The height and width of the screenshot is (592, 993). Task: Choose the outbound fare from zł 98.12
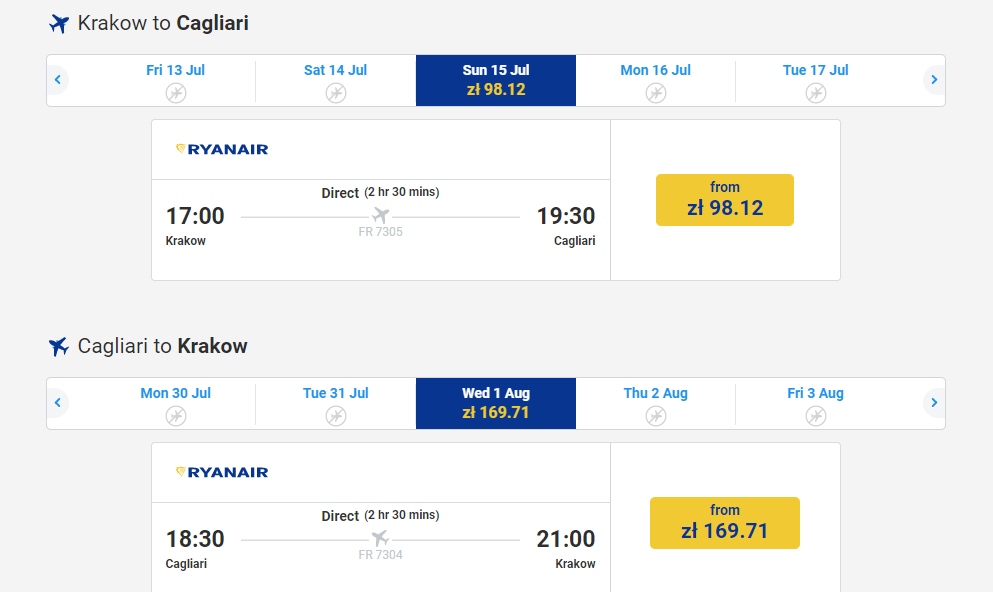coord(725,200)
